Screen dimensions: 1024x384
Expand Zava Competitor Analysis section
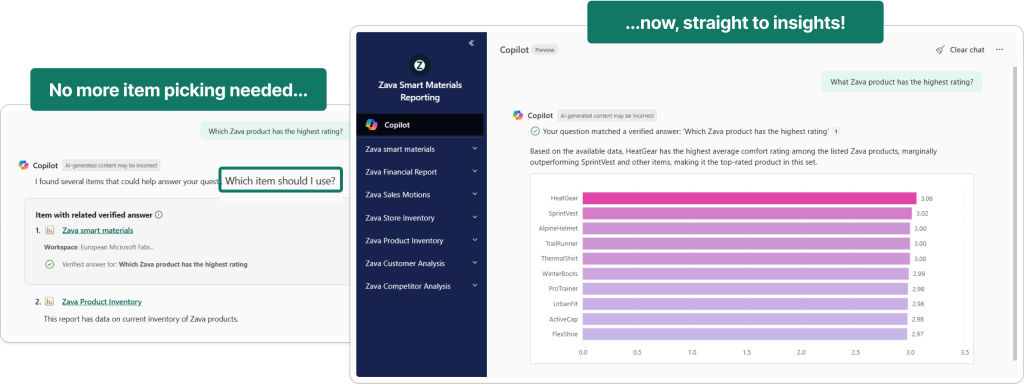point(475,286)
